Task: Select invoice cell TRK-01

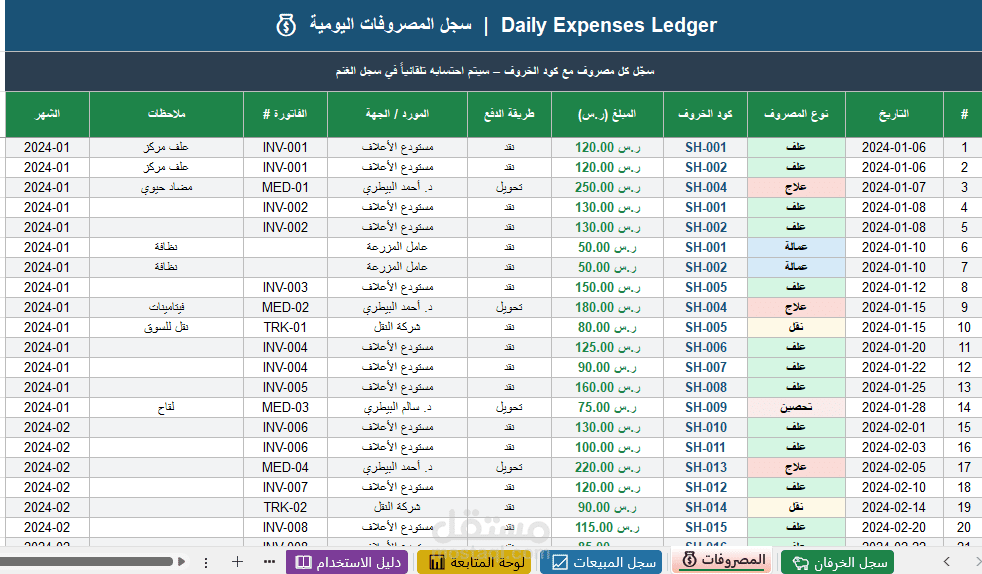Action: [285, 327]
